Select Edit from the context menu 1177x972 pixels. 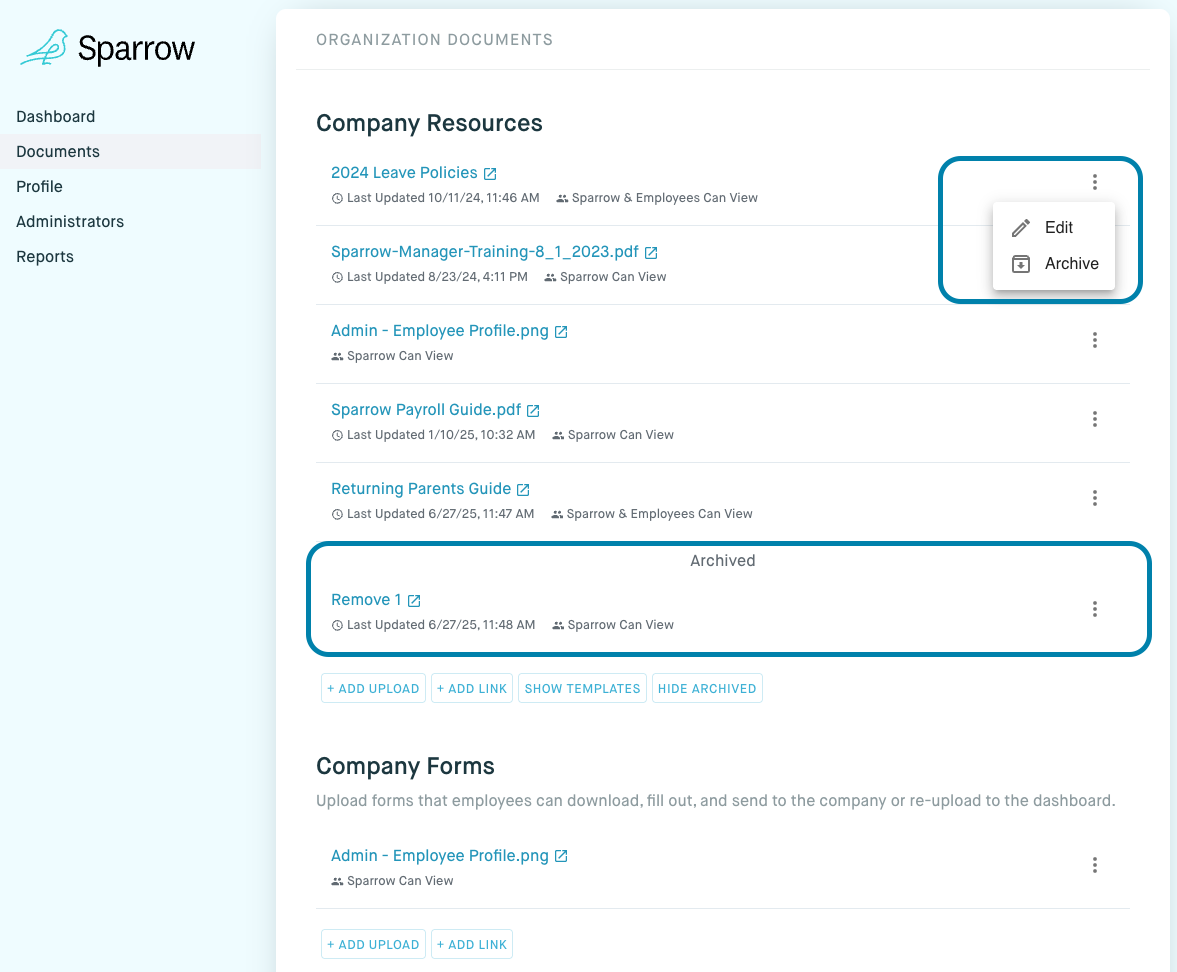pos(1058,228)
